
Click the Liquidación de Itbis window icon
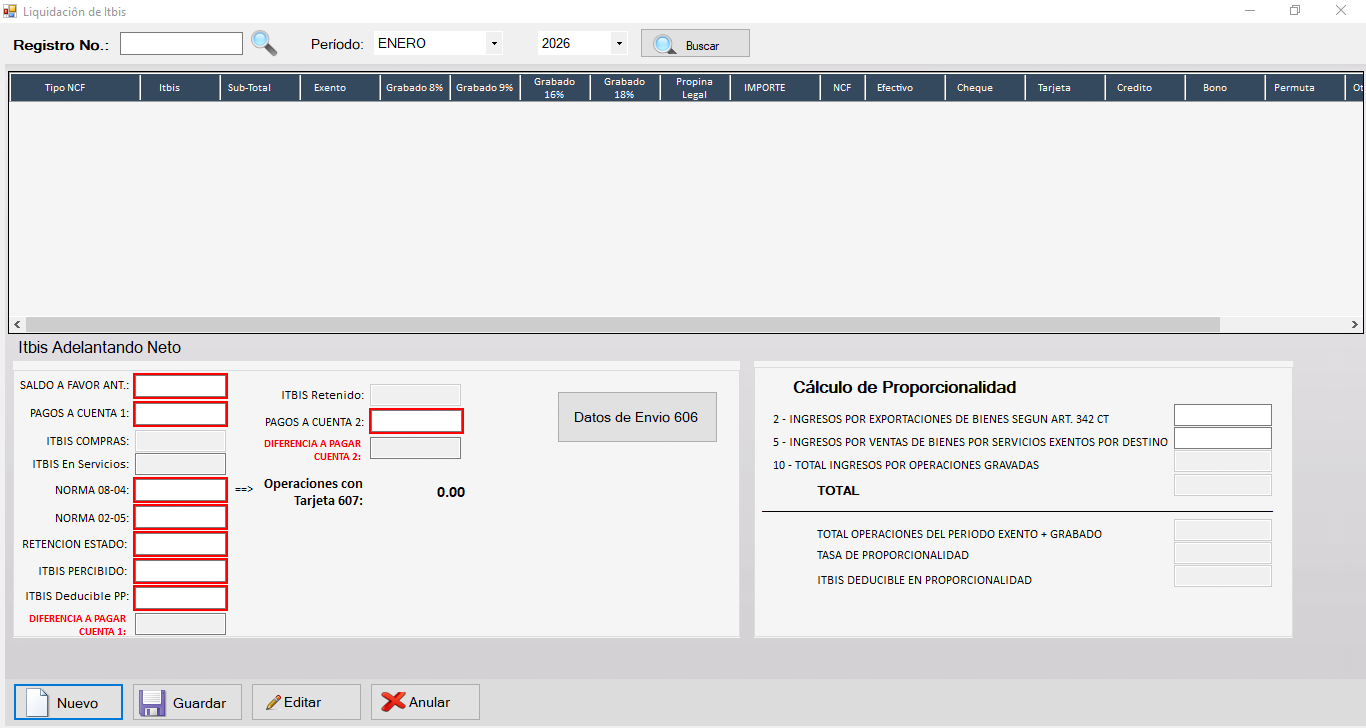point(11,11)
